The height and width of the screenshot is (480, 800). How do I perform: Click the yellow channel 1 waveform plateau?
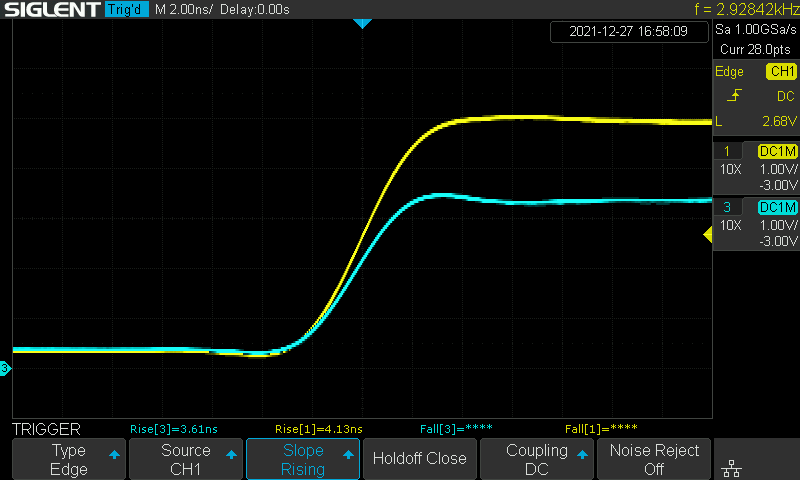pyautogui.click(x=582, y=119)
